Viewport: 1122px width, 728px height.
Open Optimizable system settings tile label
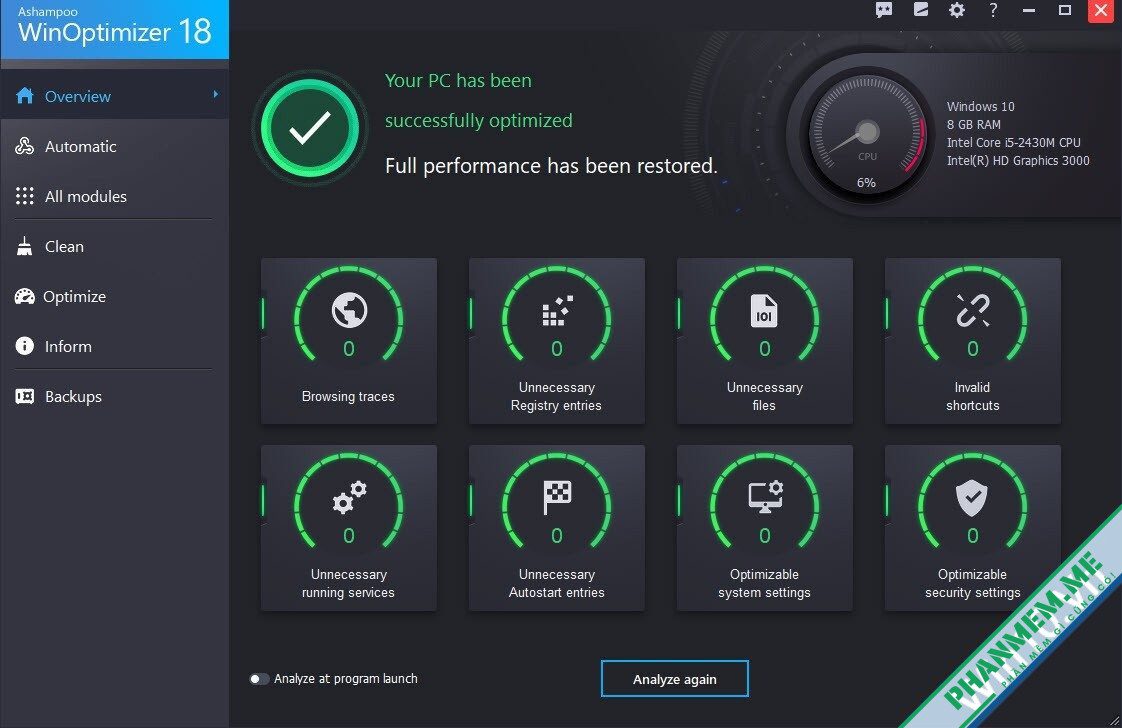click(764, 583)
